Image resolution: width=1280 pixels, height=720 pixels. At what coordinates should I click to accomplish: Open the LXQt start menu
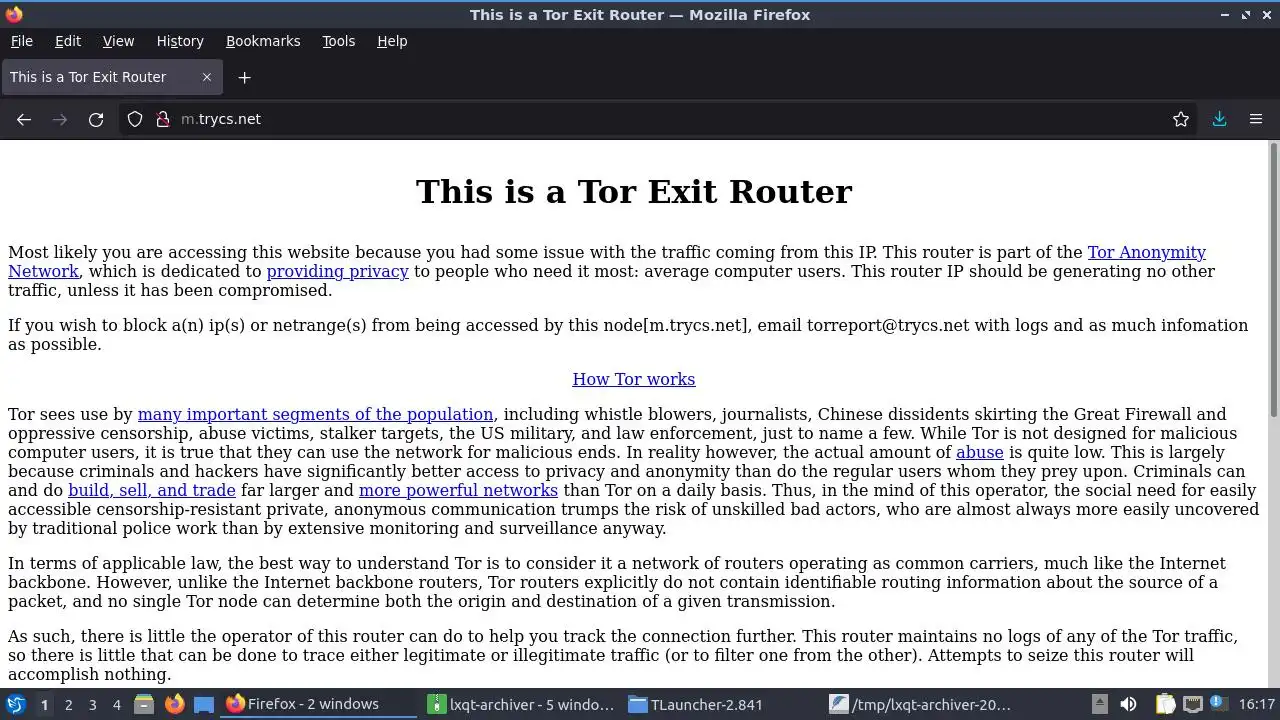click(15, 704)
